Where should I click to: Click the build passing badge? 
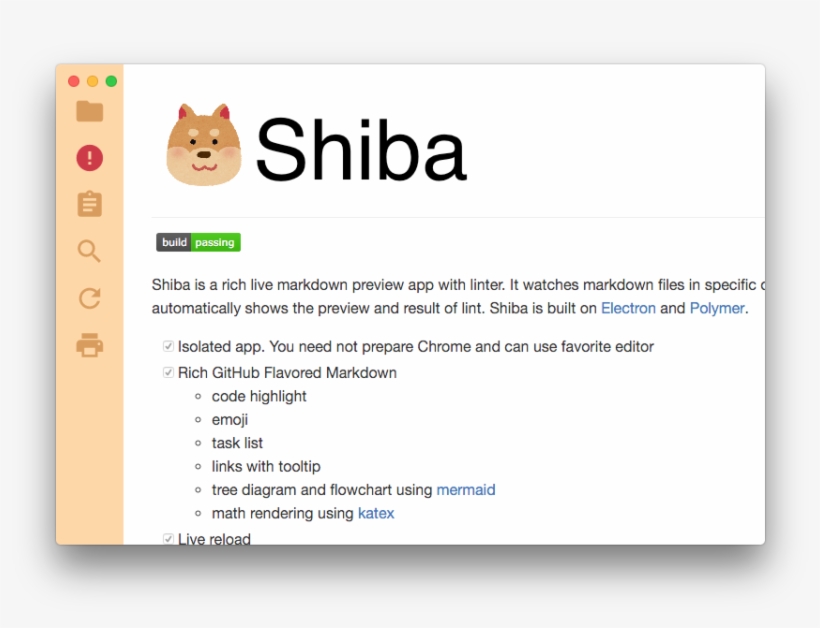click(198, 243)
